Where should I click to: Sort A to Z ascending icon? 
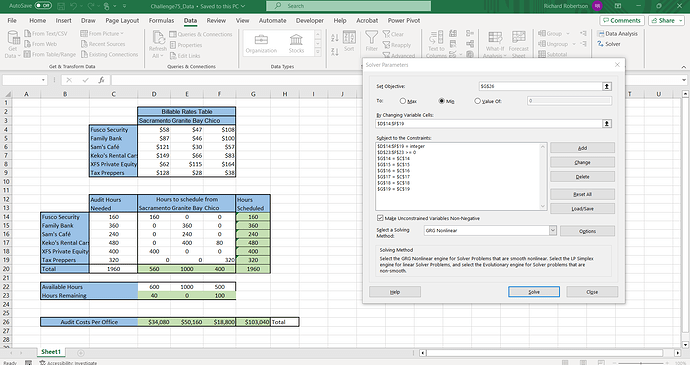click(335, 38)
